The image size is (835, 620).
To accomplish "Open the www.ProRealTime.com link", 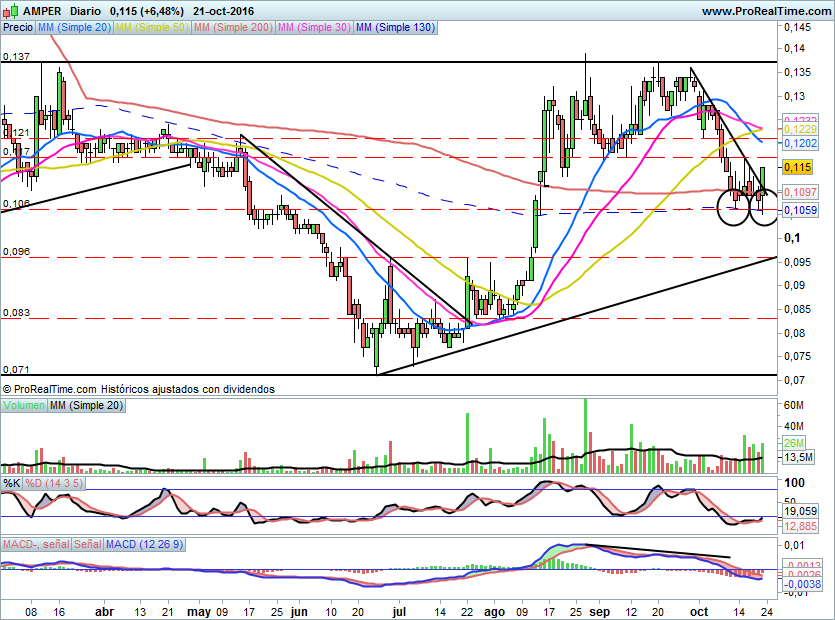I will pos(765,11).
